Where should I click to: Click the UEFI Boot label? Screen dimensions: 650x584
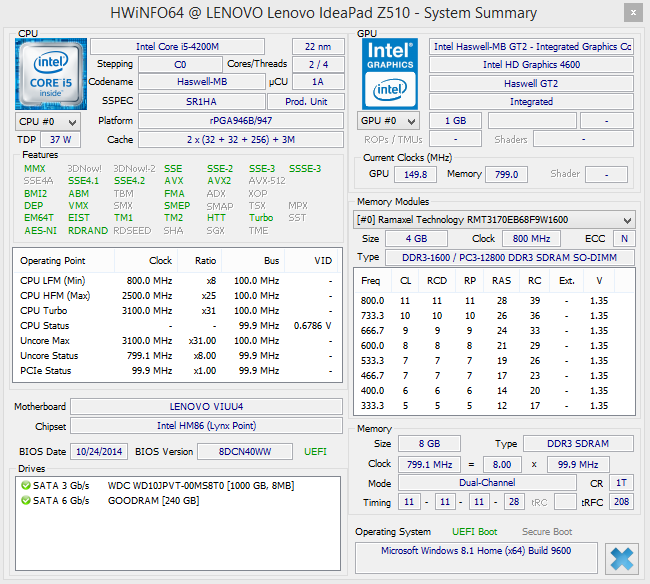(475, 532)
